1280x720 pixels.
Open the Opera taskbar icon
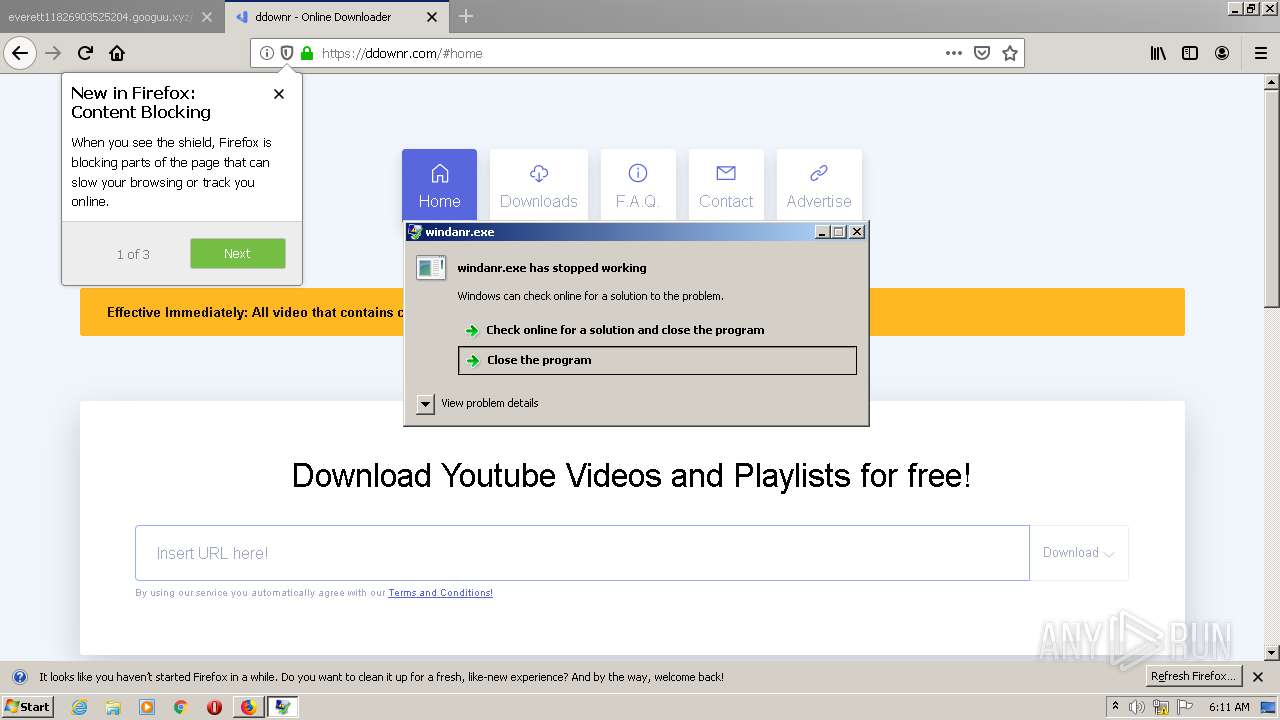click(214, 707)
